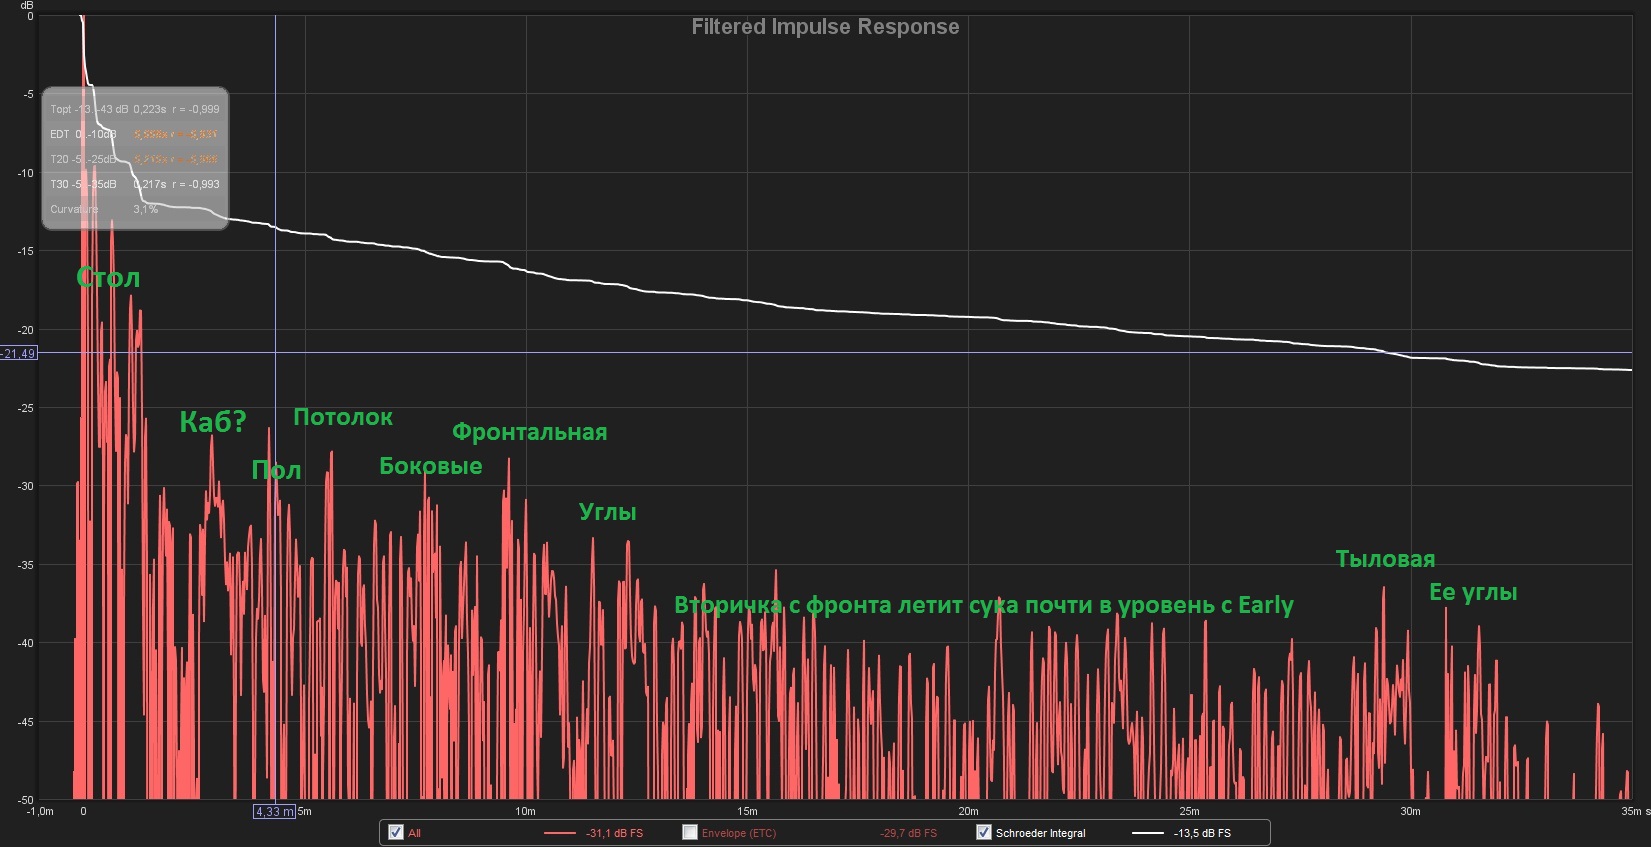Click the EDT 0..-10dB row in info box
1651x847 pixels.
click(x=135, y=134)
